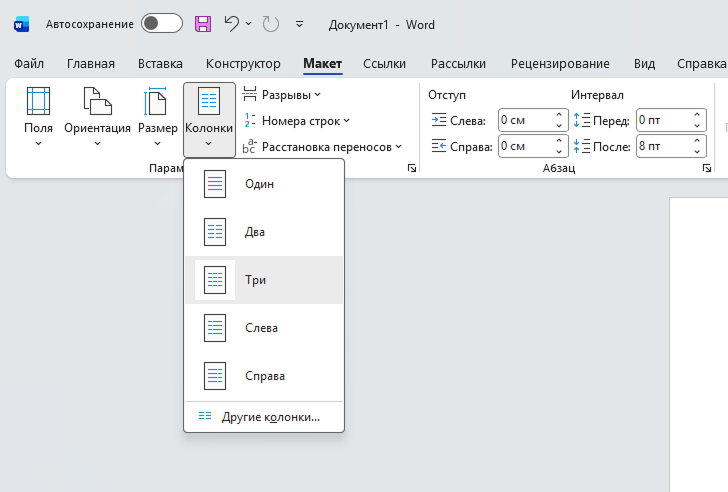The width and height of the screenshot is (728, 492).
Task: Open Другие колонки... dialog
Action: tap(264, 417)
